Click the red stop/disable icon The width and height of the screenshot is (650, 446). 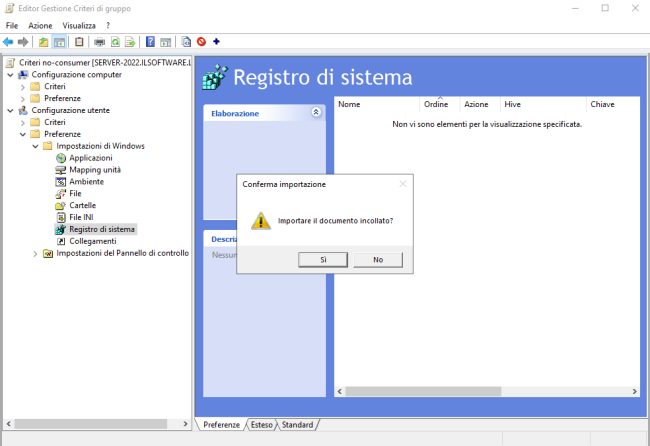pyautogui.click(x=201, y=42)
